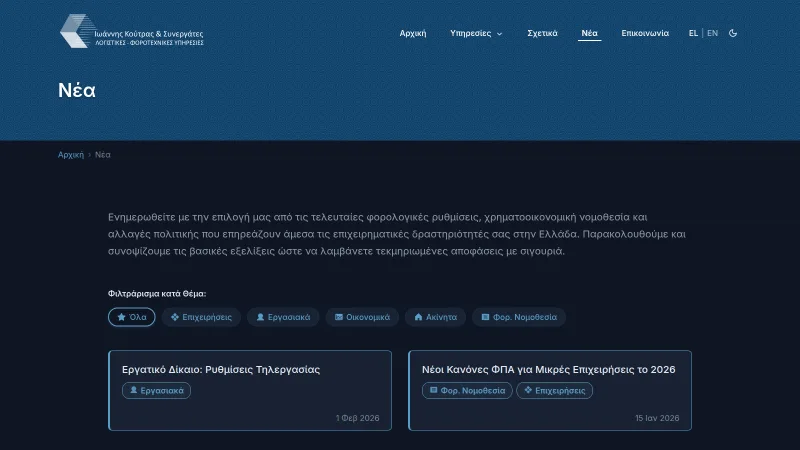
Task: Click the Αρχική breadcrumb link
Action: (70, 155)
